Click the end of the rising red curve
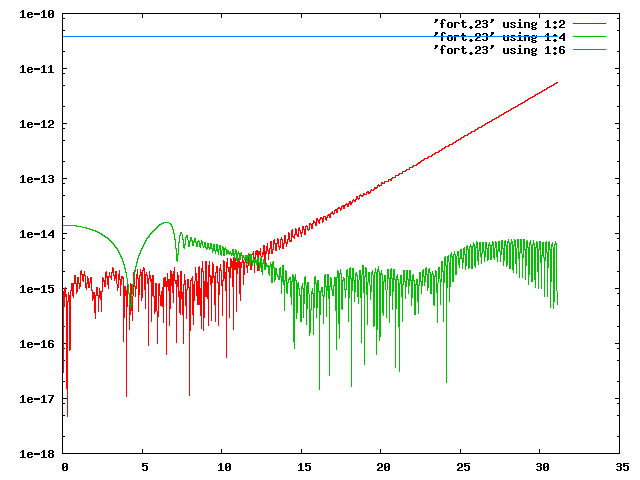 (x=557, y=82)
